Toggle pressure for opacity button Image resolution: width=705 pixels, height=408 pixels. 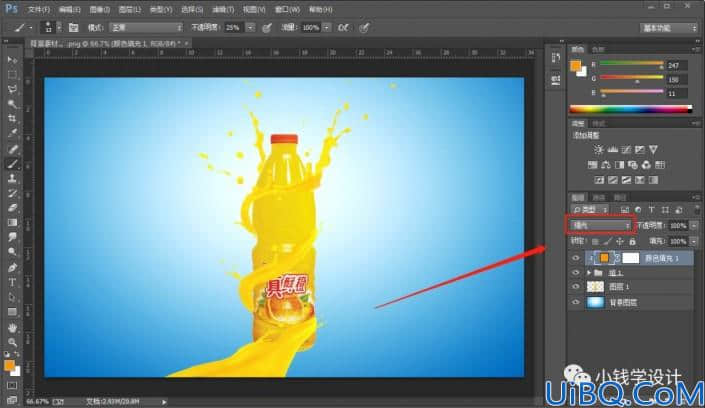[267, 28]
